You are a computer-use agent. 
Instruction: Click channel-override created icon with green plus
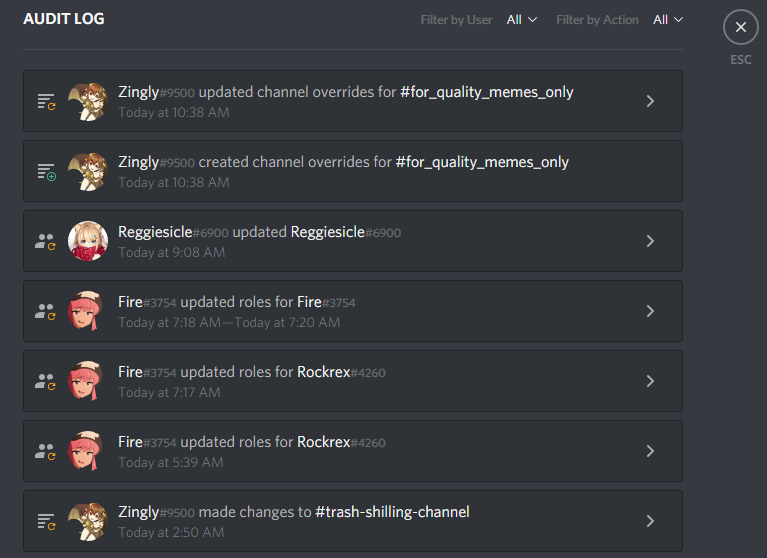coord(46,172)
